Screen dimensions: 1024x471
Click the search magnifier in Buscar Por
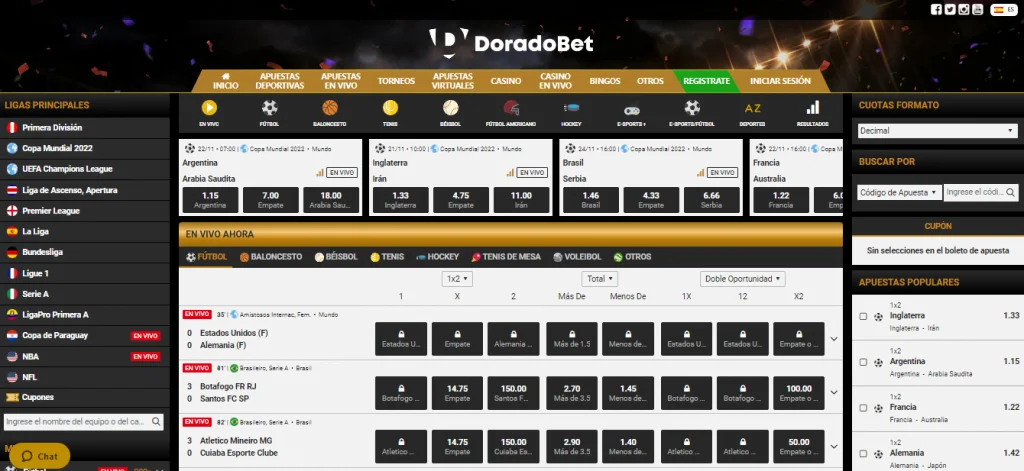[x=1010, y=193]
